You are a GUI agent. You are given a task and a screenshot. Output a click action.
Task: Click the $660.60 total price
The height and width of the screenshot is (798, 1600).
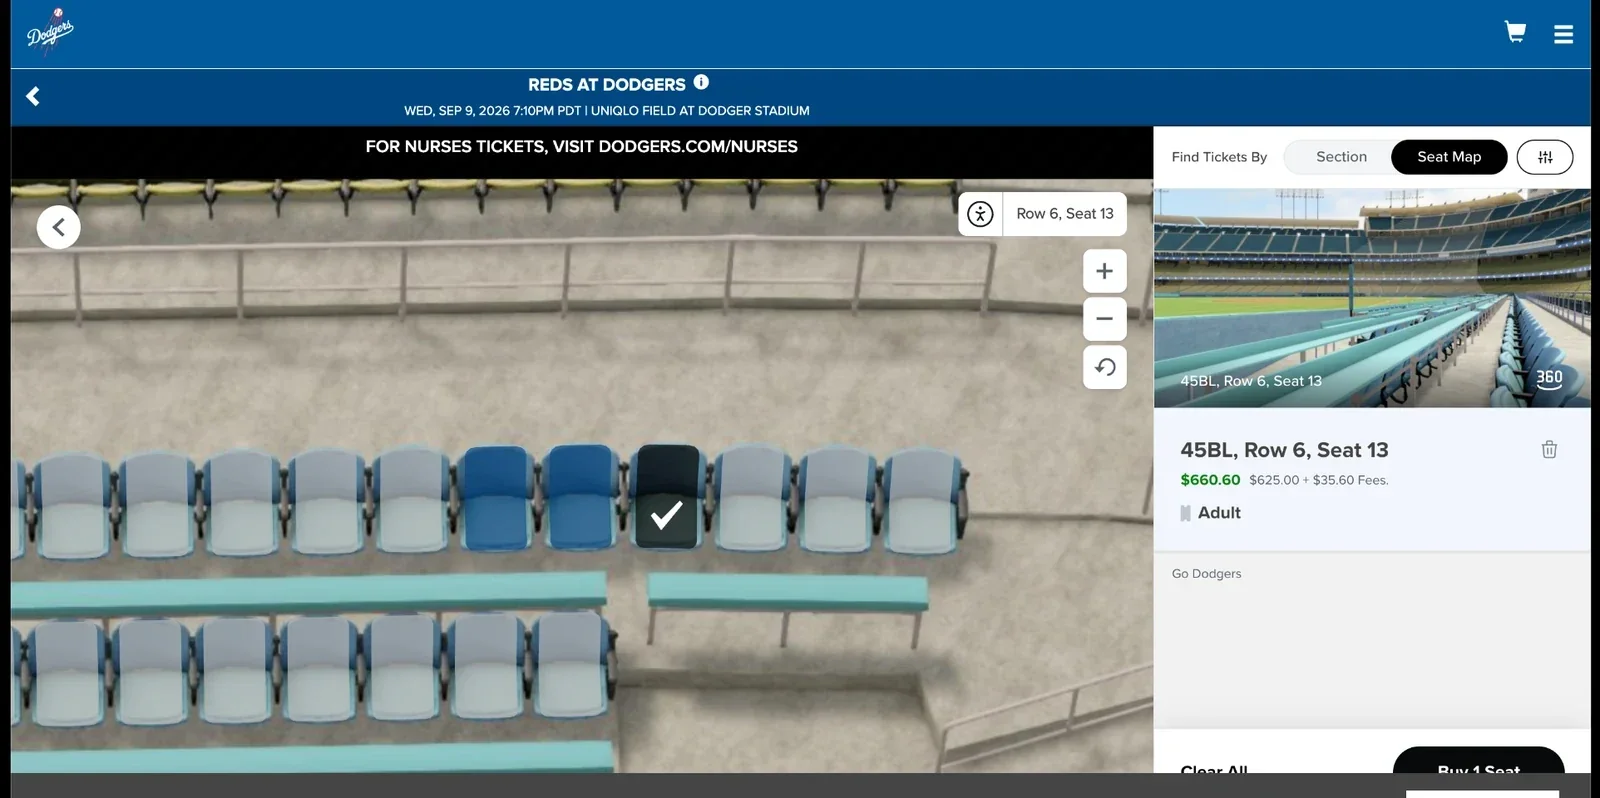(1210, 480)
